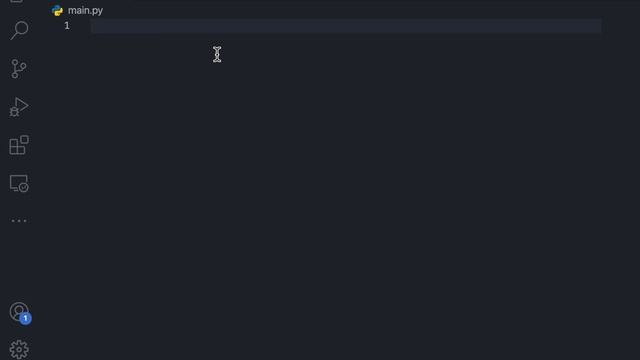Open the Source Control view
Viewport: 640px width, 360px height.
tap(19, 69)
